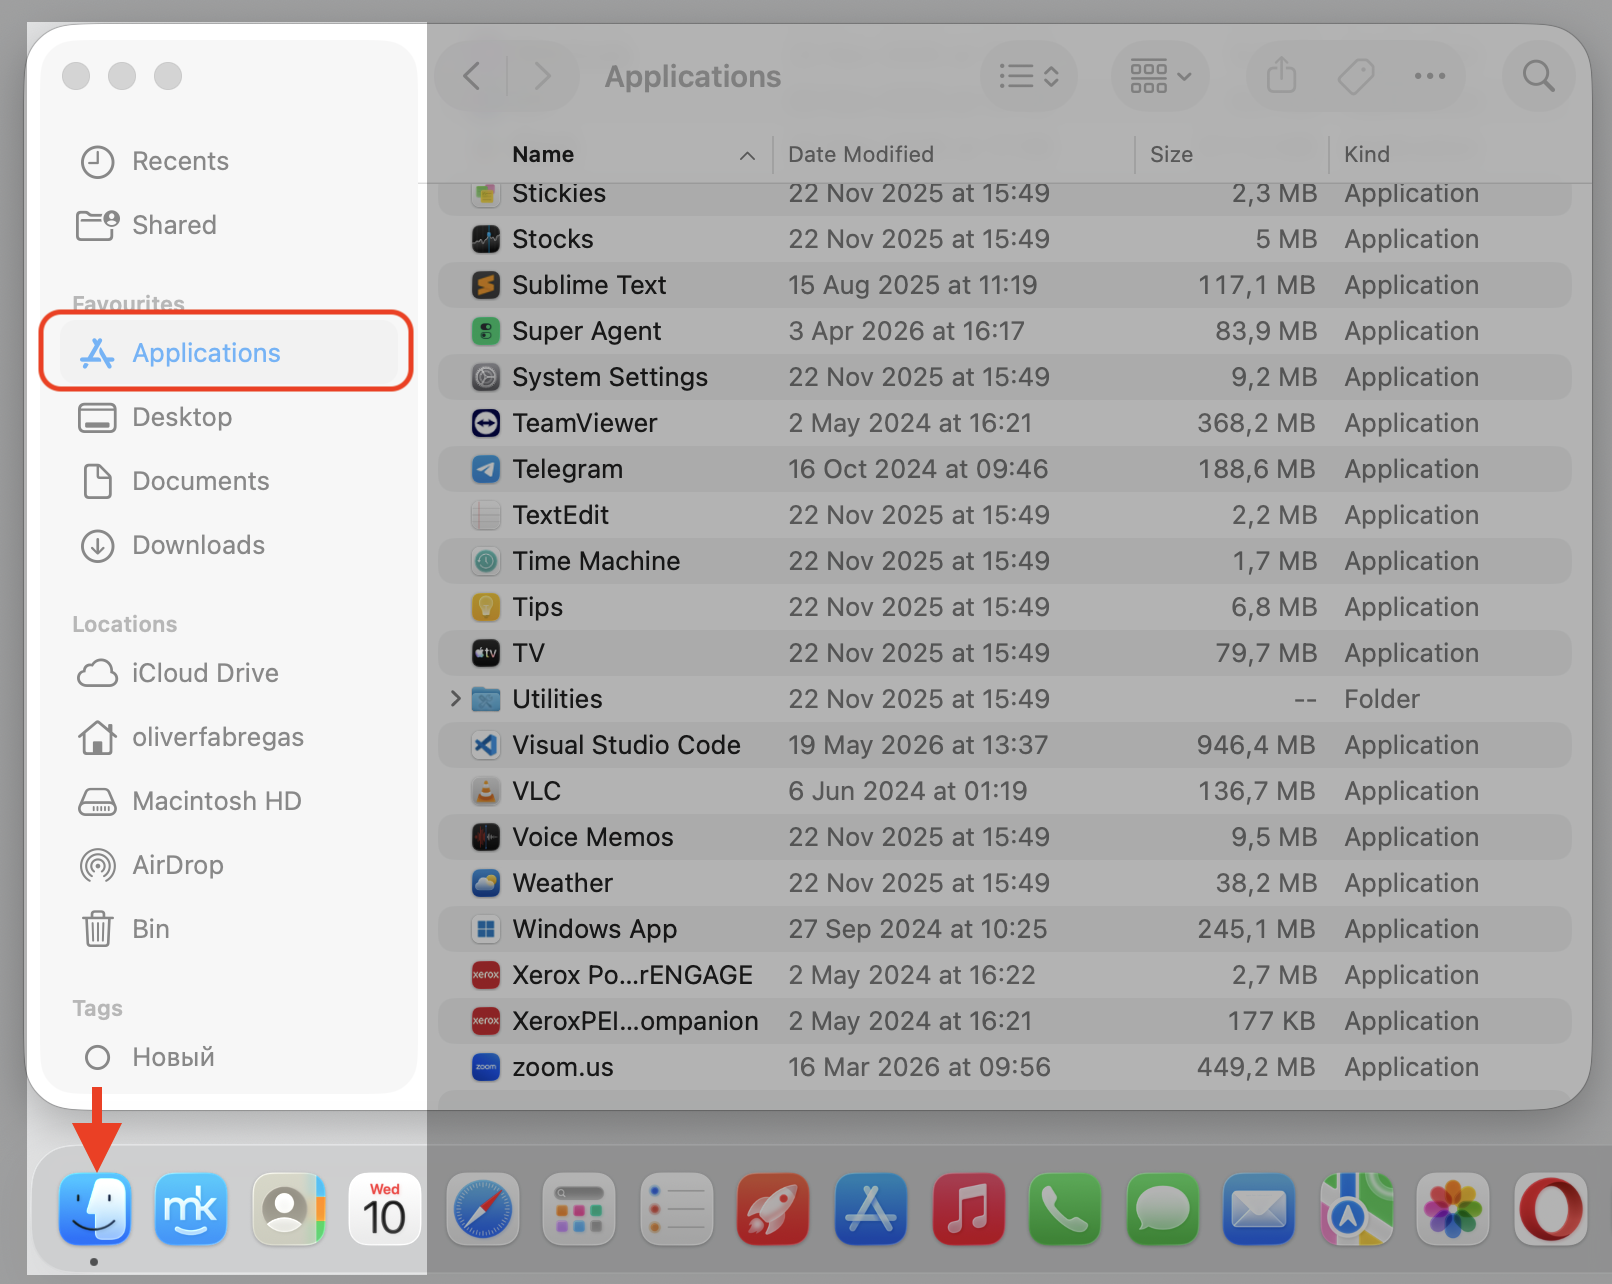Image resolution: width=1612 pixels, height=1284 pixels.
Task: Click the Stickies app icon
Action: click(x=486, y=193)
